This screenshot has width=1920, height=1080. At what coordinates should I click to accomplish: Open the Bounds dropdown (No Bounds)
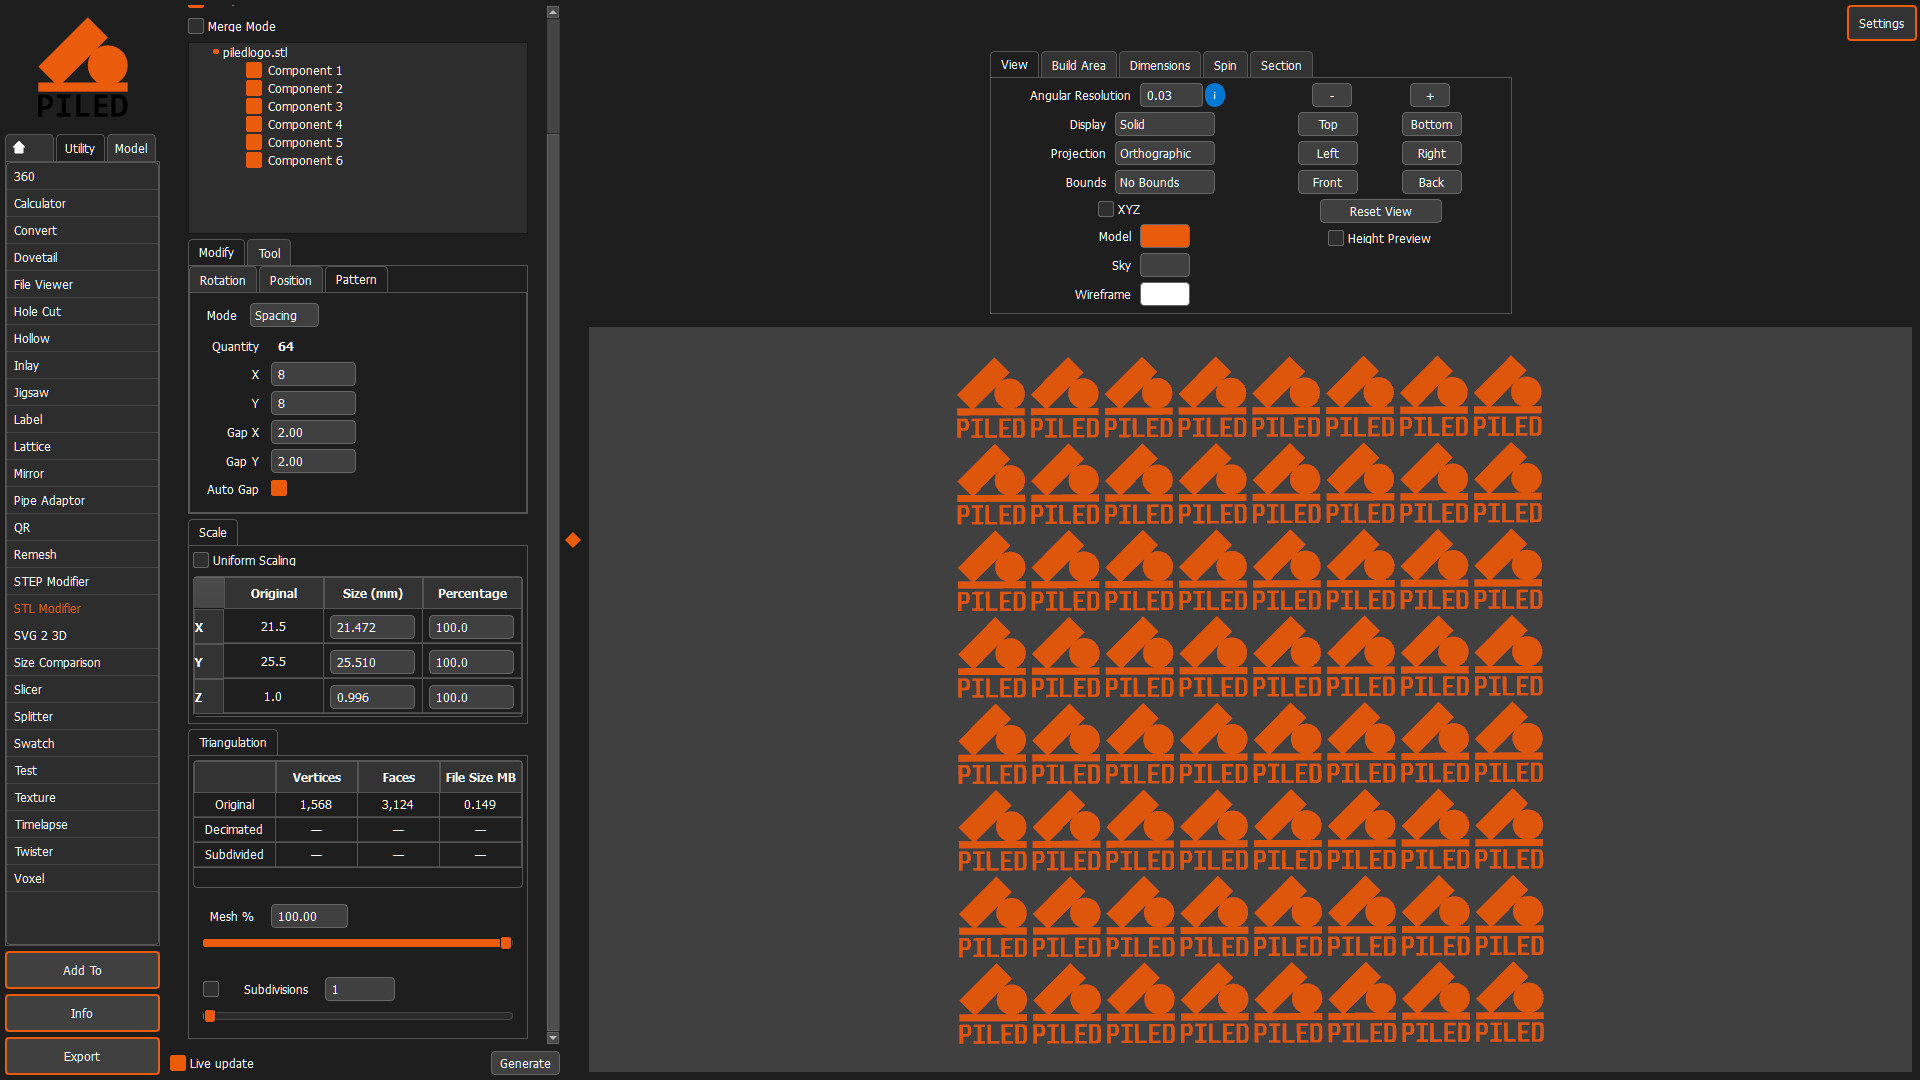pos(1165,182)
